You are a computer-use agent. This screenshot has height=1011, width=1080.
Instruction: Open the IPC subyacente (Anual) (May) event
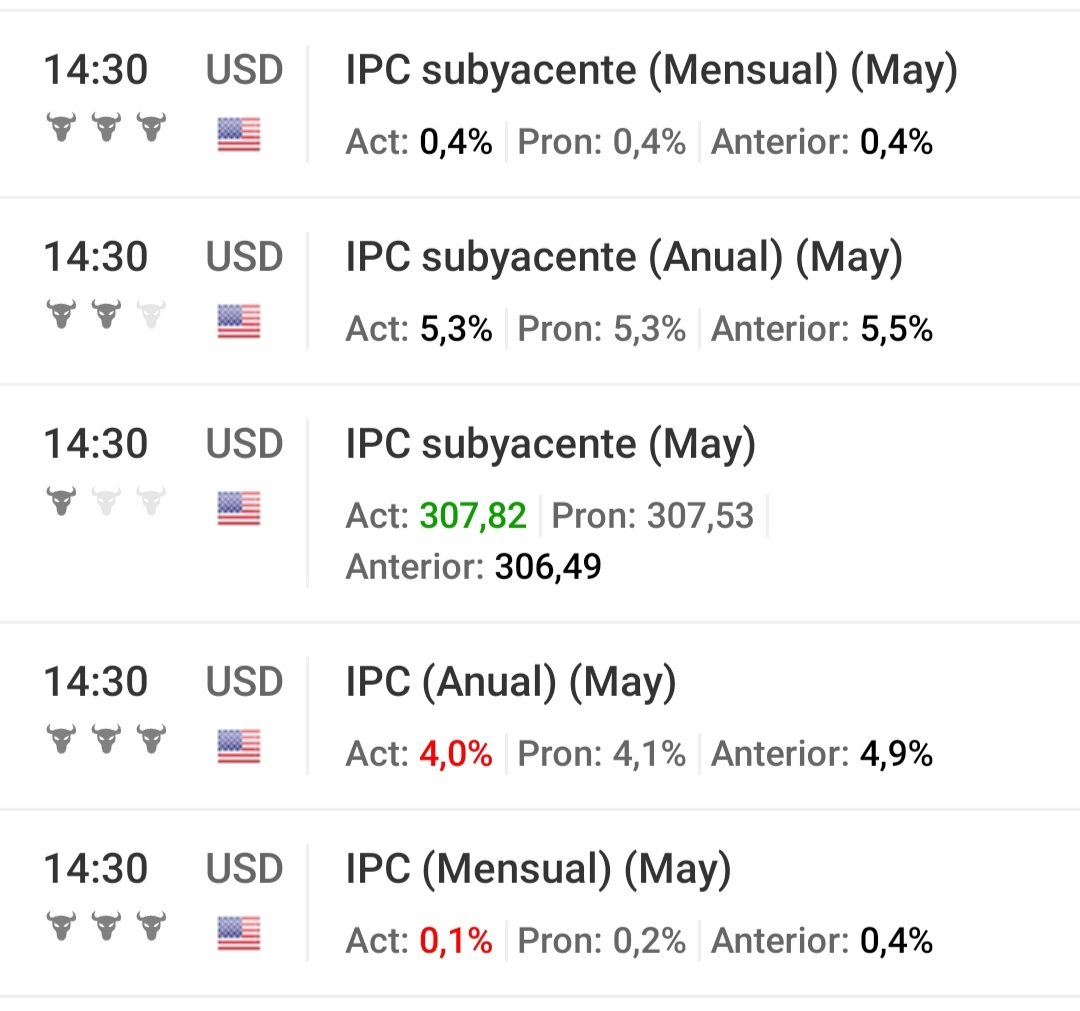click(623, 258)
